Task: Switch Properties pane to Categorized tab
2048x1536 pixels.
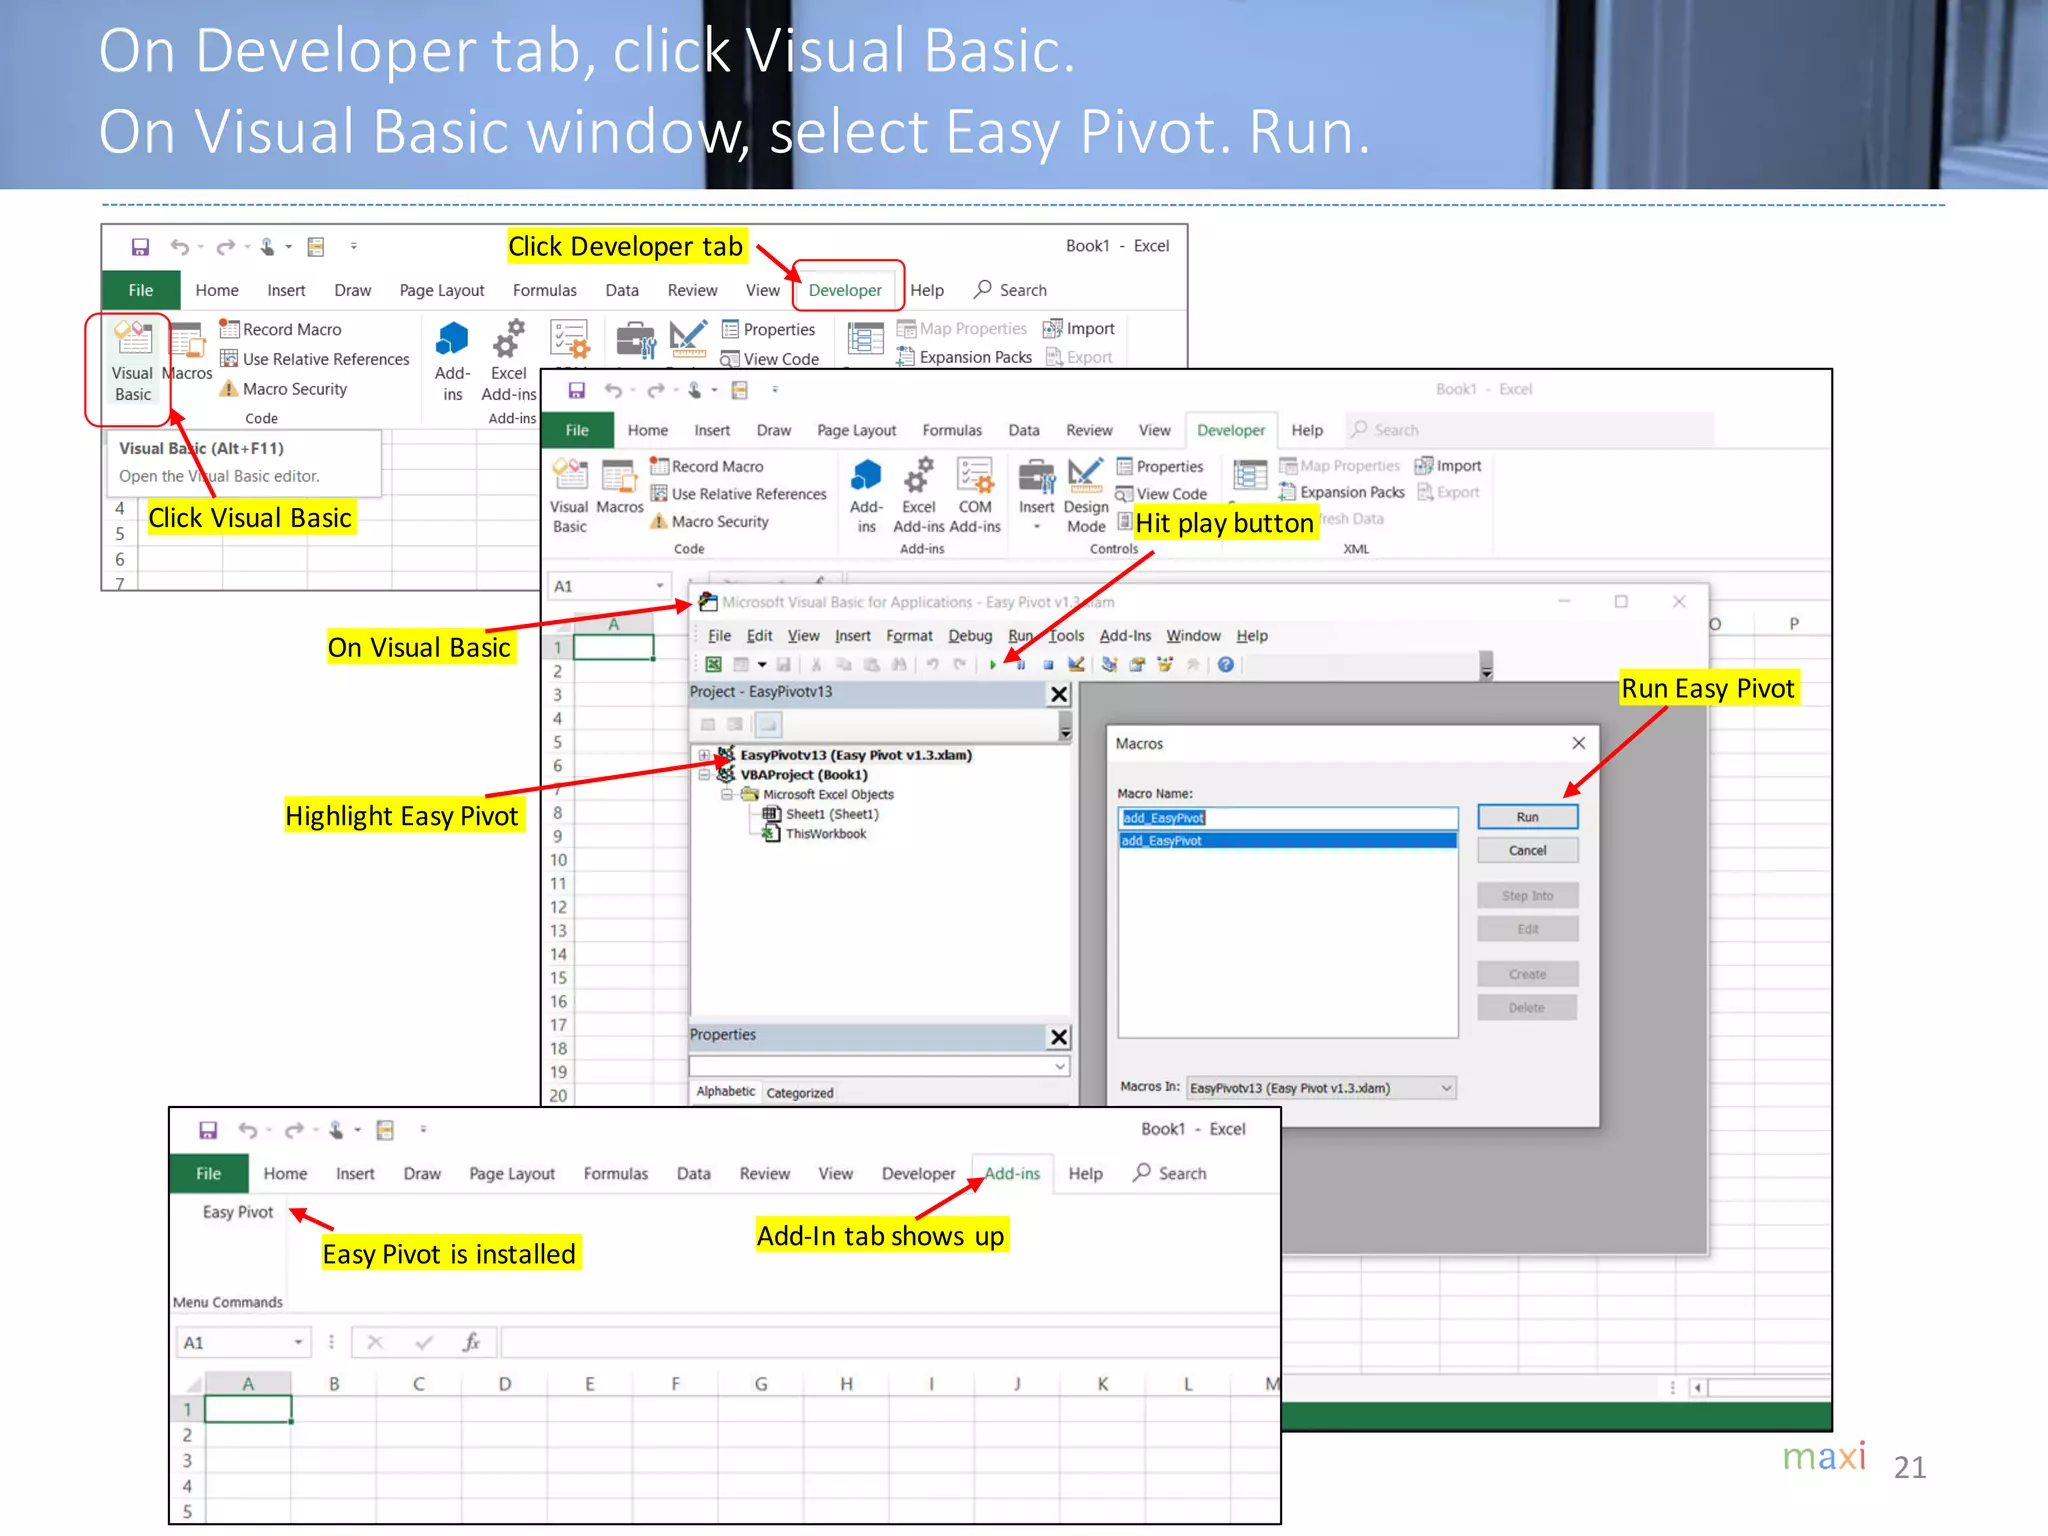Action: 800,1093
